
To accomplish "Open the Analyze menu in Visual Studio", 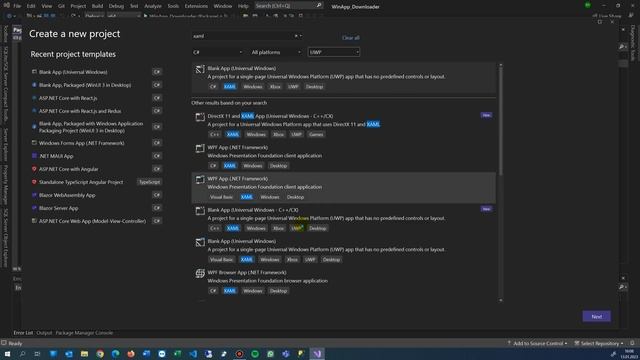I will click(153, 6).
